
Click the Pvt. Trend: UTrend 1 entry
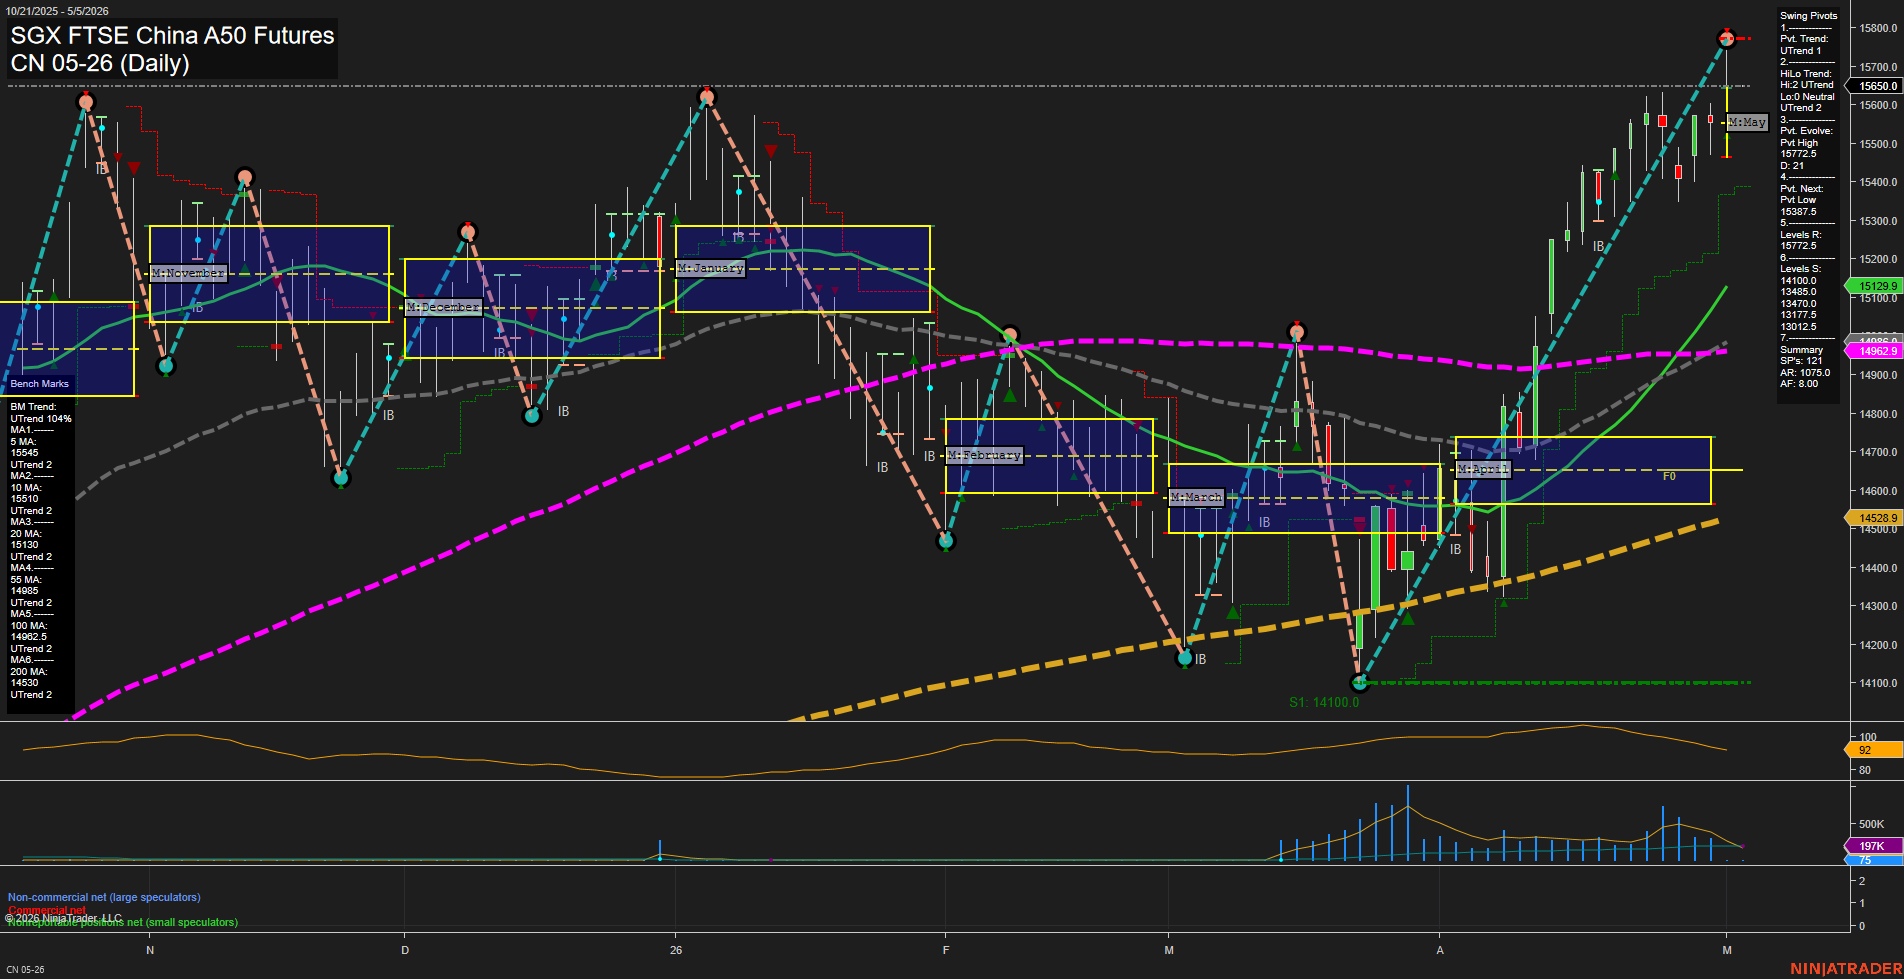click(x=1804, y=45)
